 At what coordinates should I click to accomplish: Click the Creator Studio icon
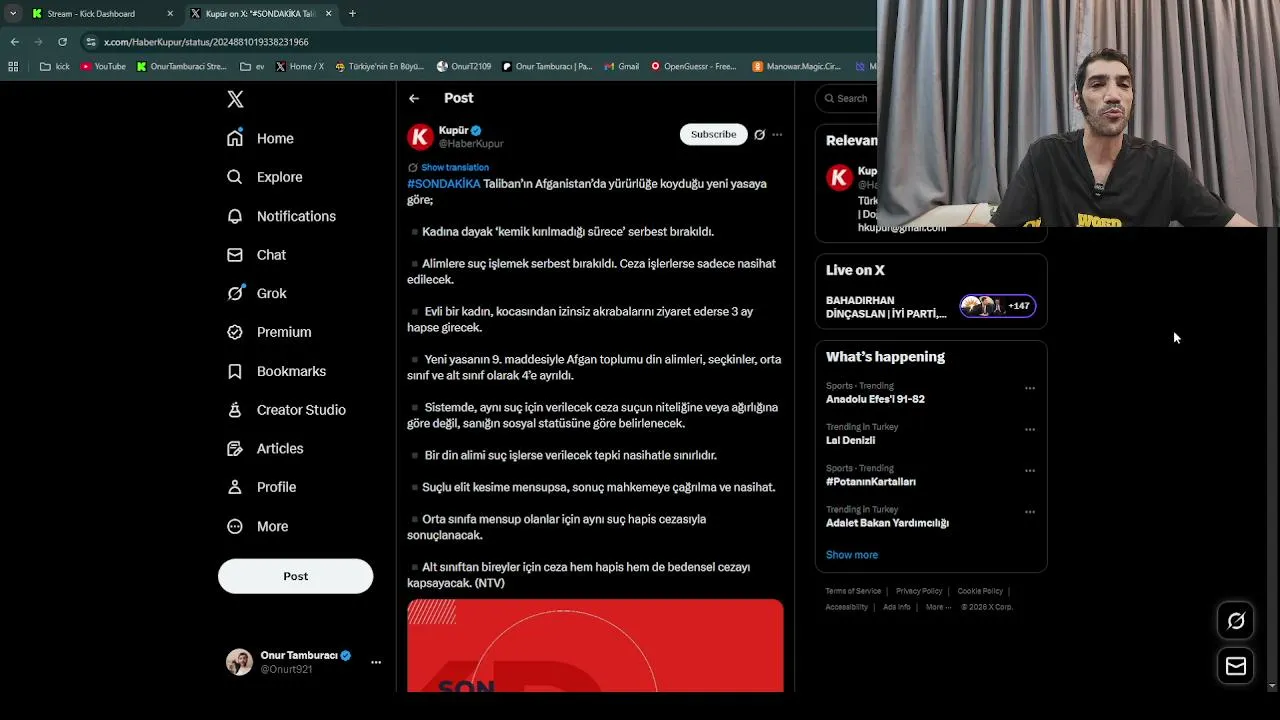[235, 410]
